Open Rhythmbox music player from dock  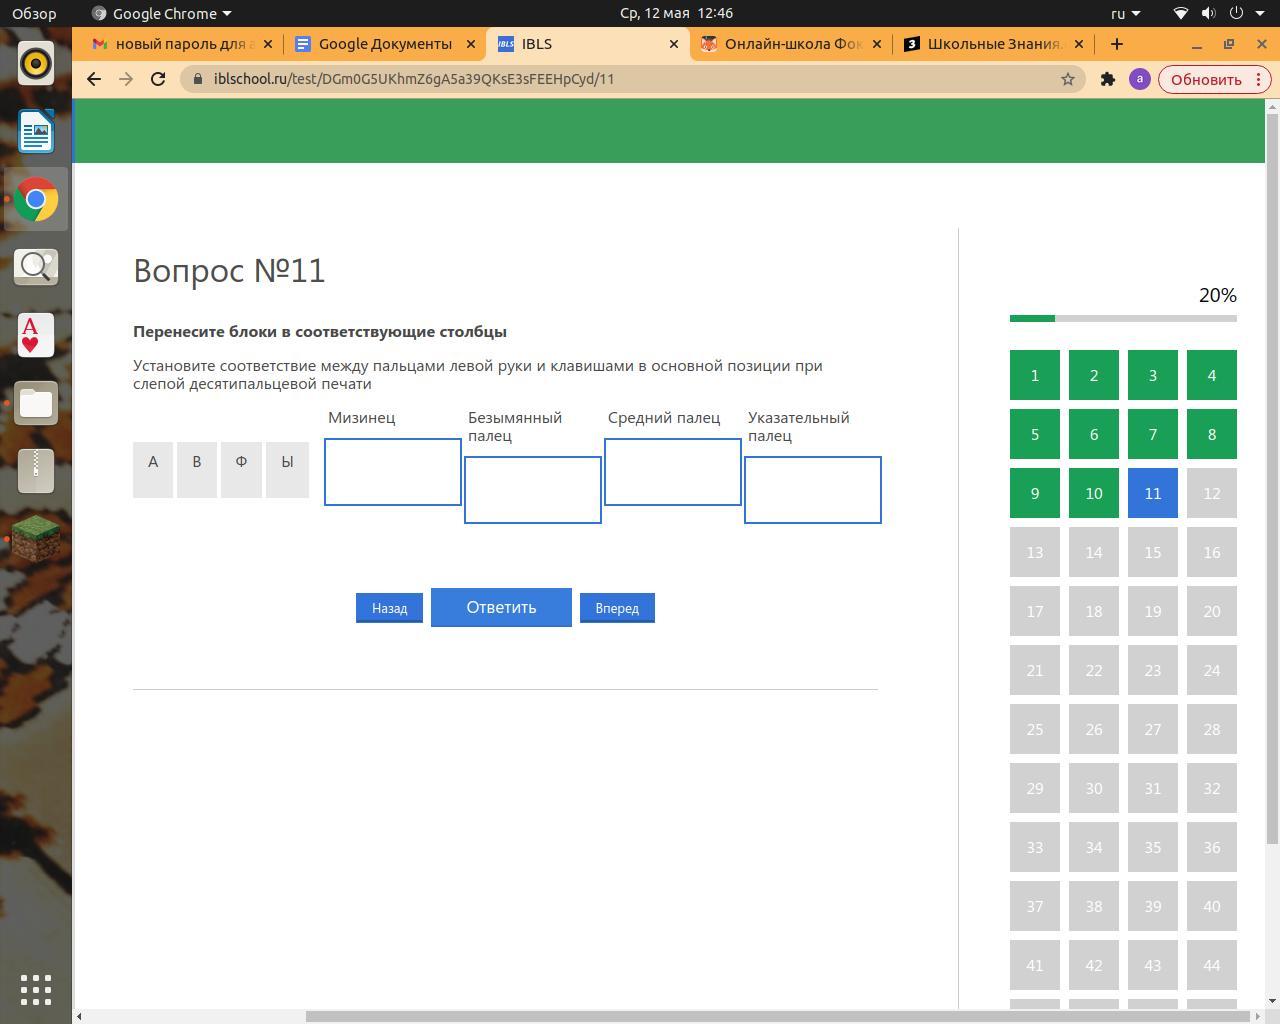(x=36, y=64)
